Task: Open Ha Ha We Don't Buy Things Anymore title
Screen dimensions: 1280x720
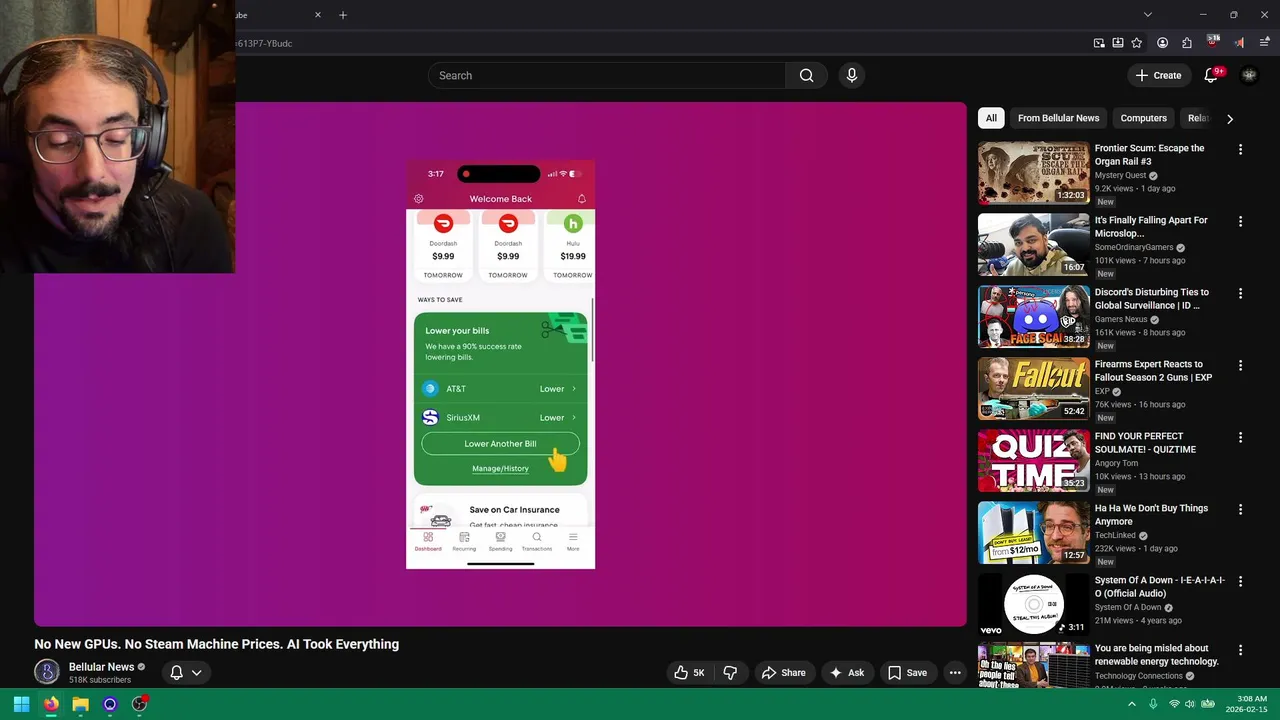Action: (1151, 514)
